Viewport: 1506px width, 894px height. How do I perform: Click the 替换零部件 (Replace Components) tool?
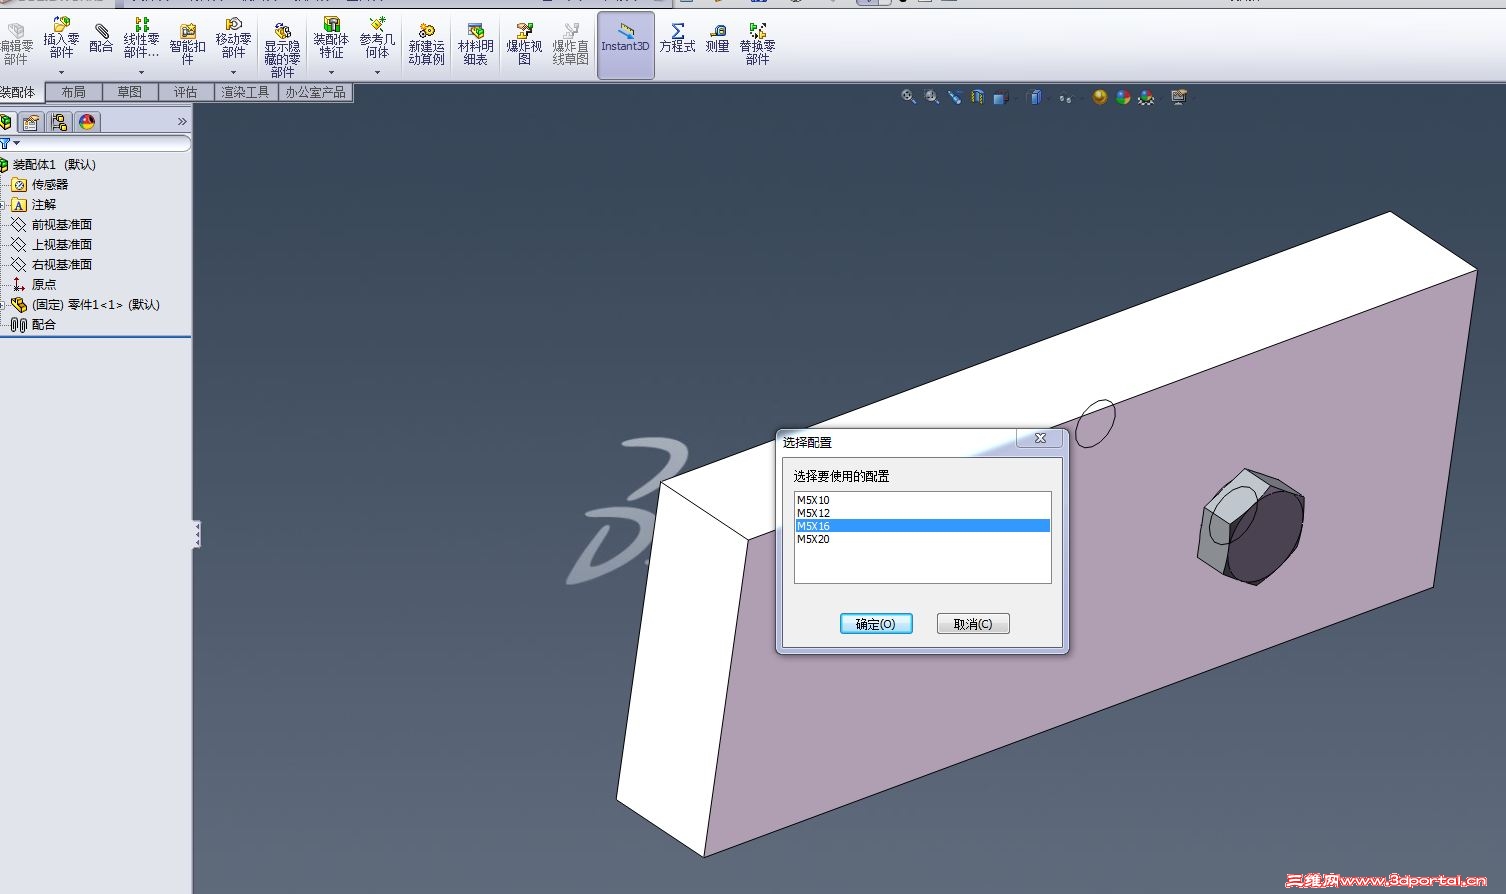coord(757,44)
